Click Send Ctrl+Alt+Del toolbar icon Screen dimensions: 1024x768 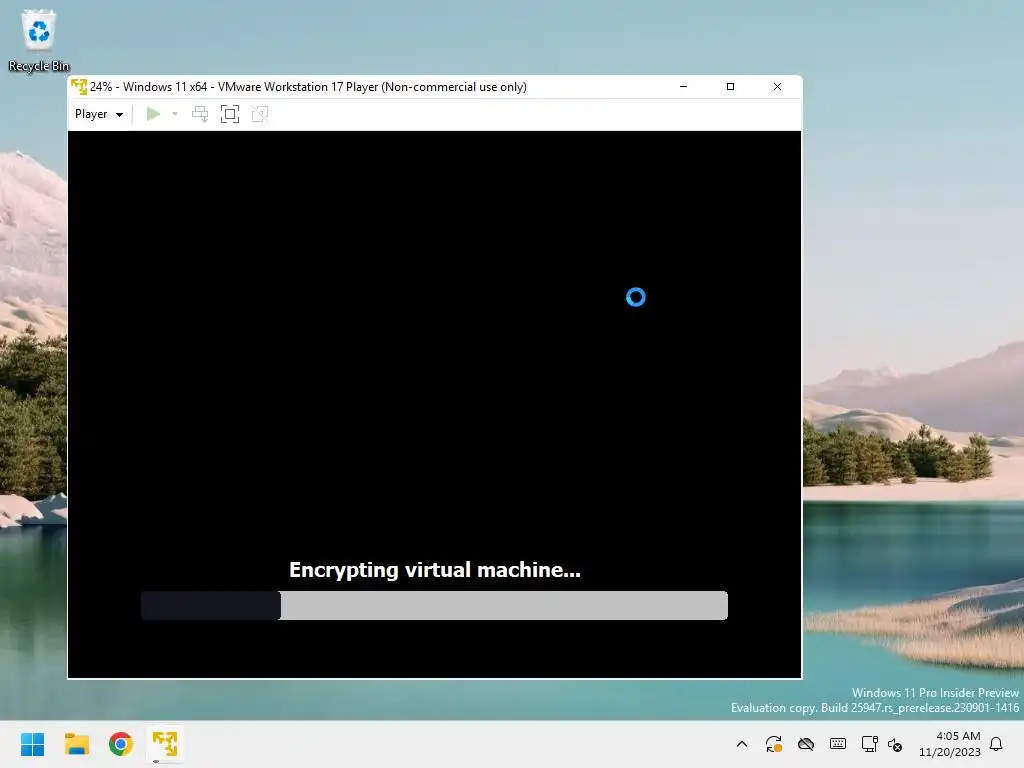200,114
